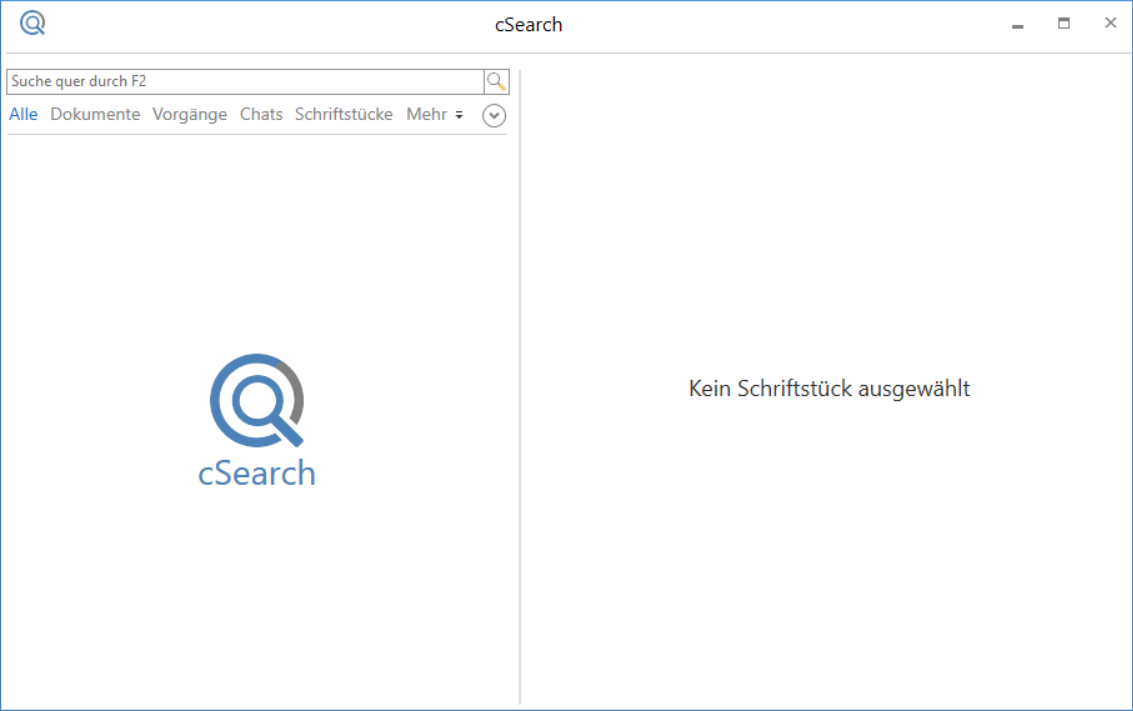
Task: Show the Schriftstücke tab
Action: pyautogui.click(x=344, y=114)
